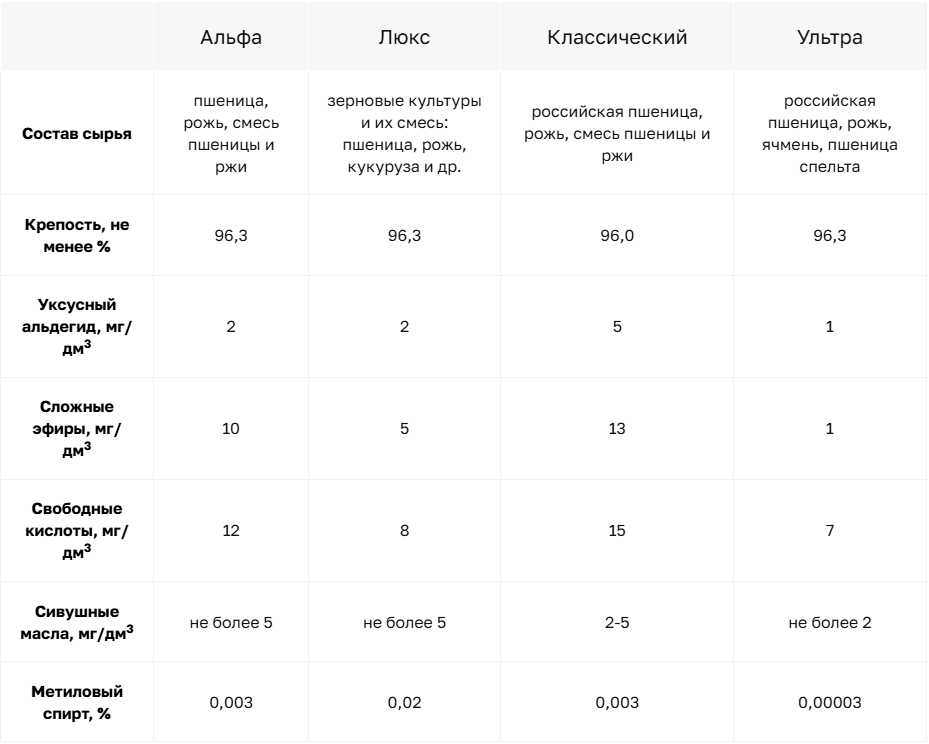Image resolution: width=929 pixels, height=744 pixels.
Task: Click the Состав сырья row label
Action: (x=77, y=134)
